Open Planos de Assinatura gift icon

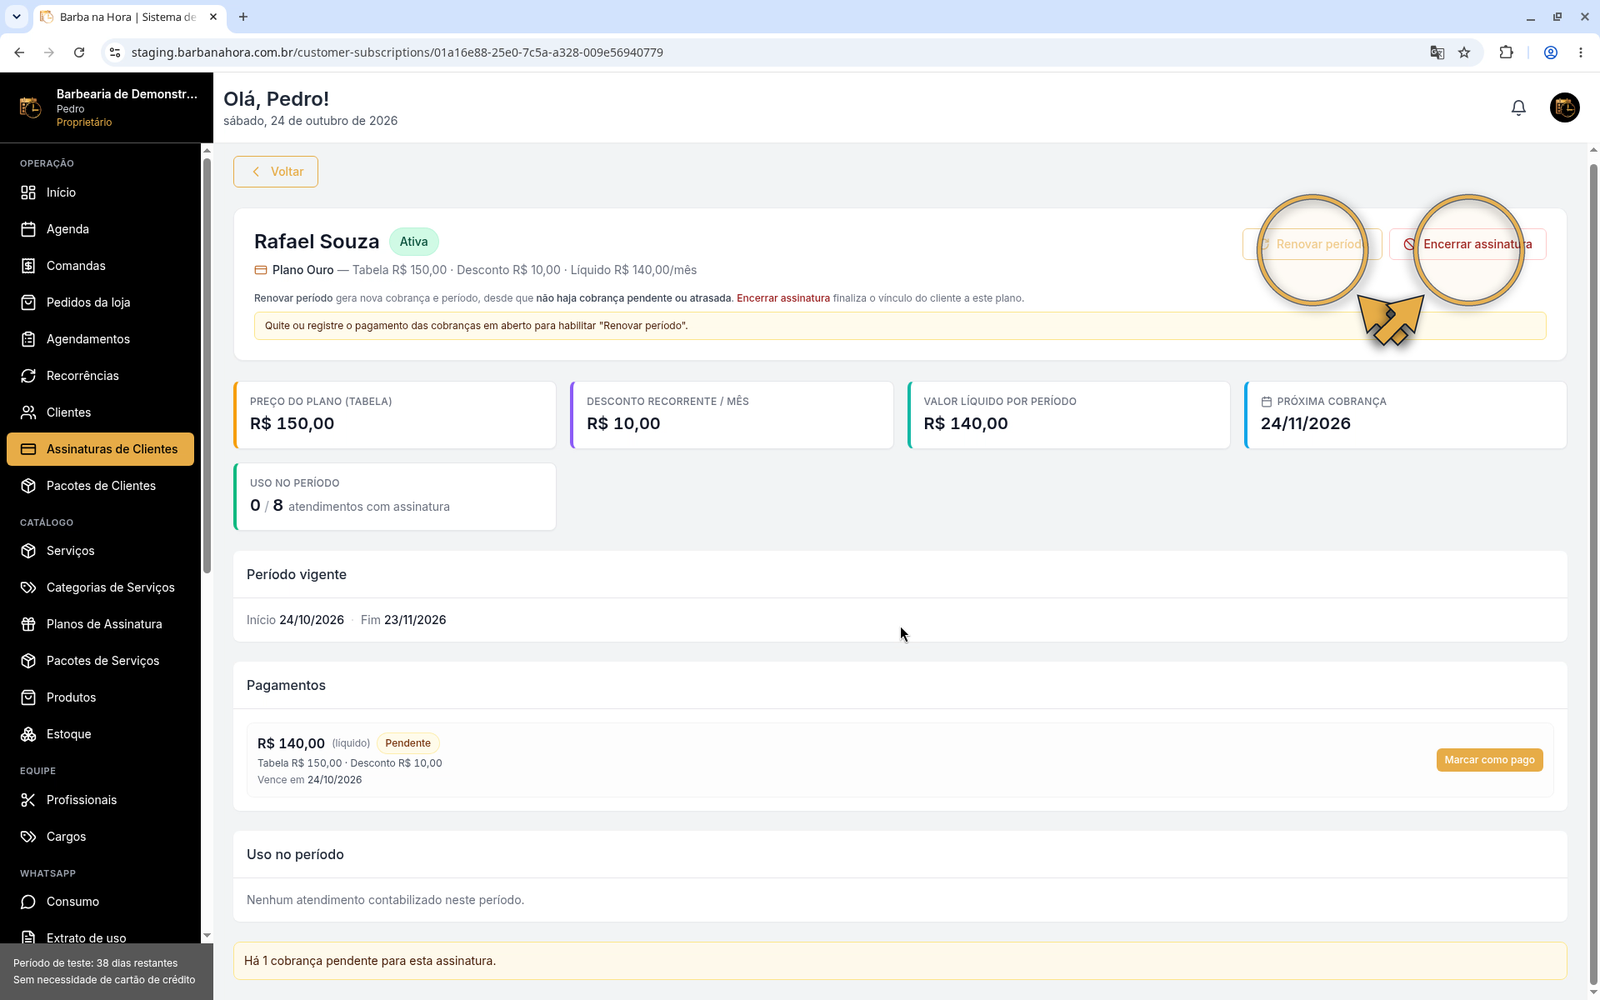[x=28, y=624]
